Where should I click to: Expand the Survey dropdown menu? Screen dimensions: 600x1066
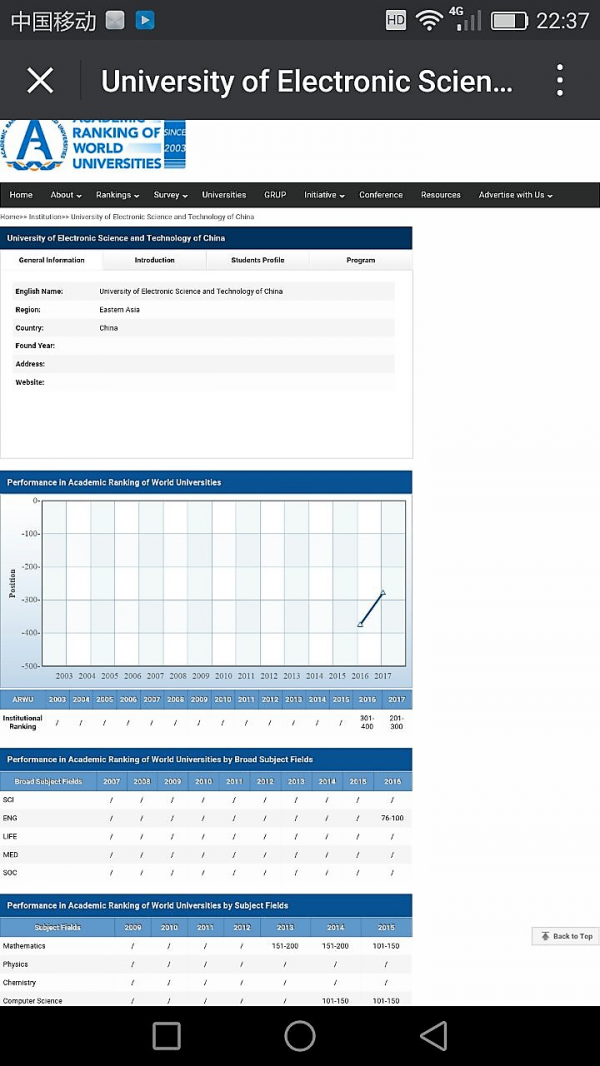point(170,195)
